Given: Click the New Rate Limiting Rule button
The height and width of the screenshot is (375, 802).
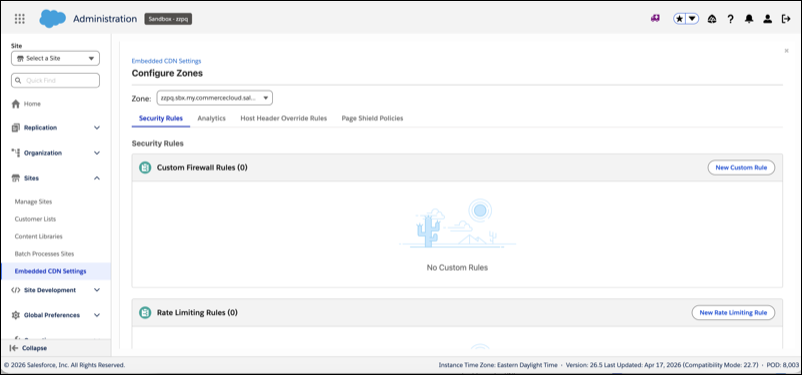Looking at the screenshot, I should [x=733, y=313].
